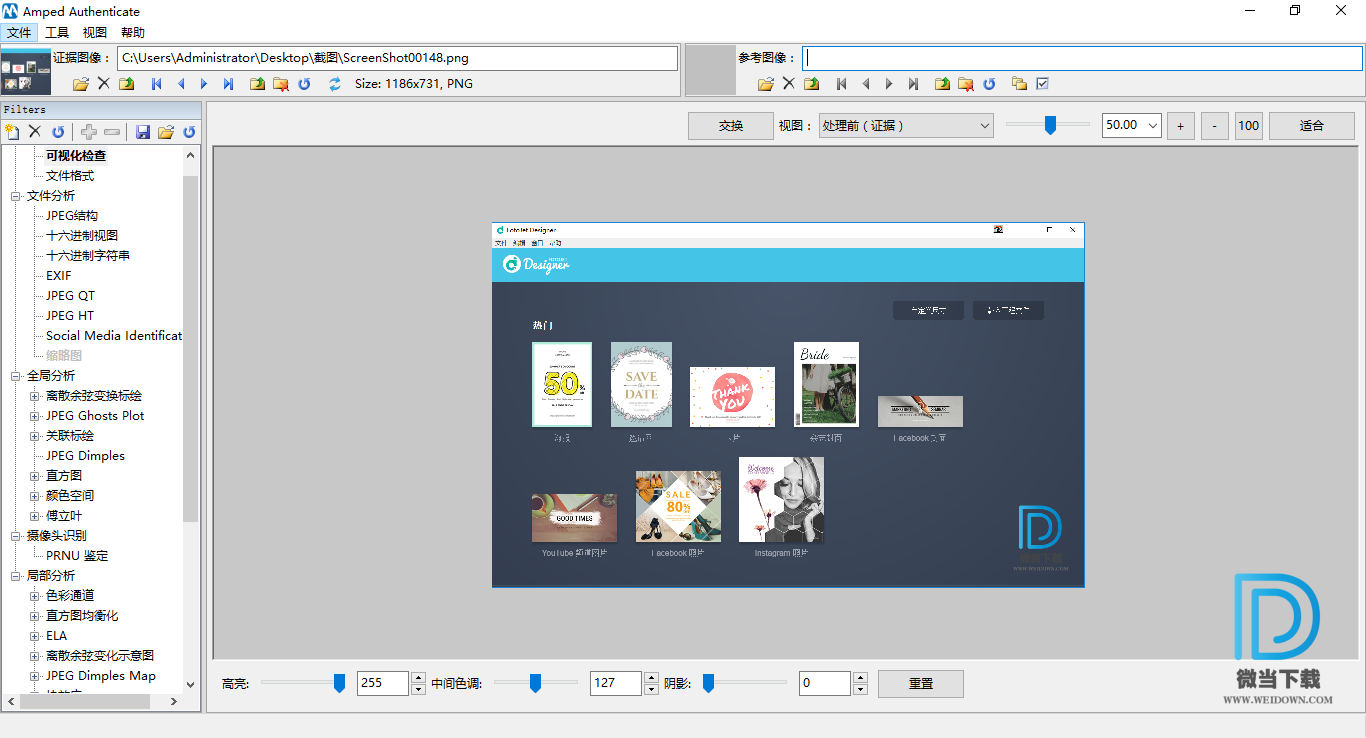The image size is (1366, 738).
Task: Click the reset arrow next to Filters delete X
Action: [x=58, y=132]
